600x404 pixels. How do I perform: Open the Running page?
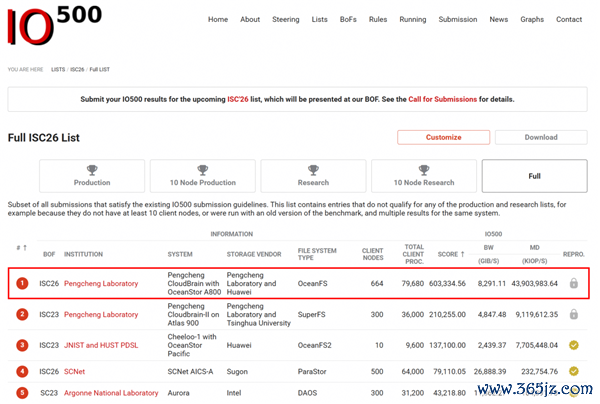(412, 19)
